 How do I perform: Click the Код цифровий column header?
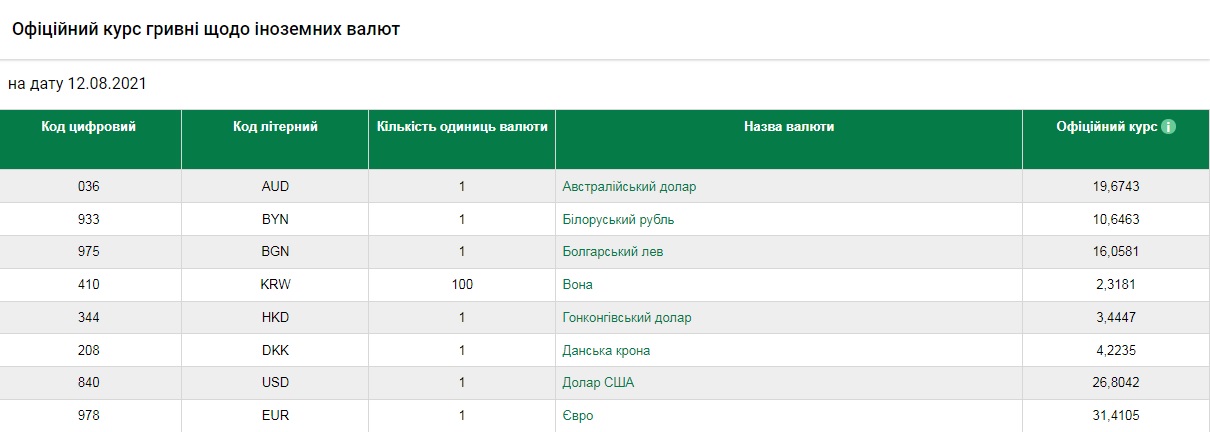coord(89,127)
